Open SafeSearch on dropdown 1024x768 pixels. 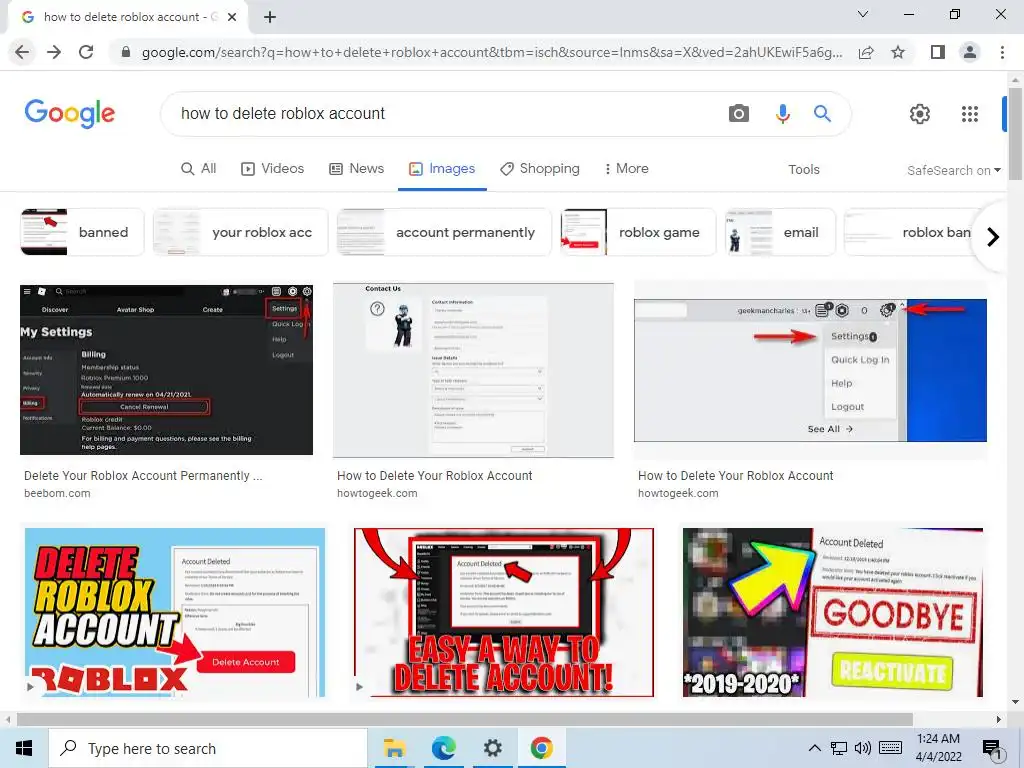click(x=953, y=170)
